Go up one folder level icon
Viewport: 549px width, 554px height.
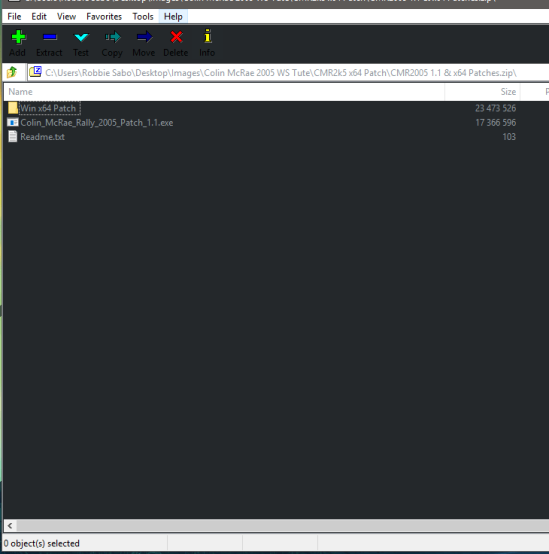click(12, 72)
